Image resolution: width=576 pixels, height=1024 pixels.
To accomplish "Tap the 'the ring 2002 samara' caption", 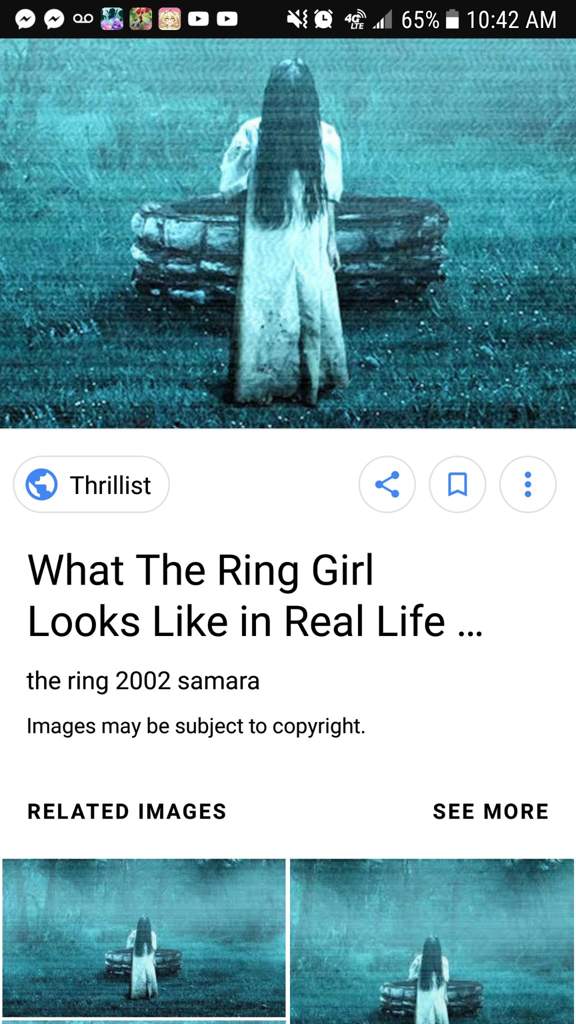I will [x=143, y=681].
